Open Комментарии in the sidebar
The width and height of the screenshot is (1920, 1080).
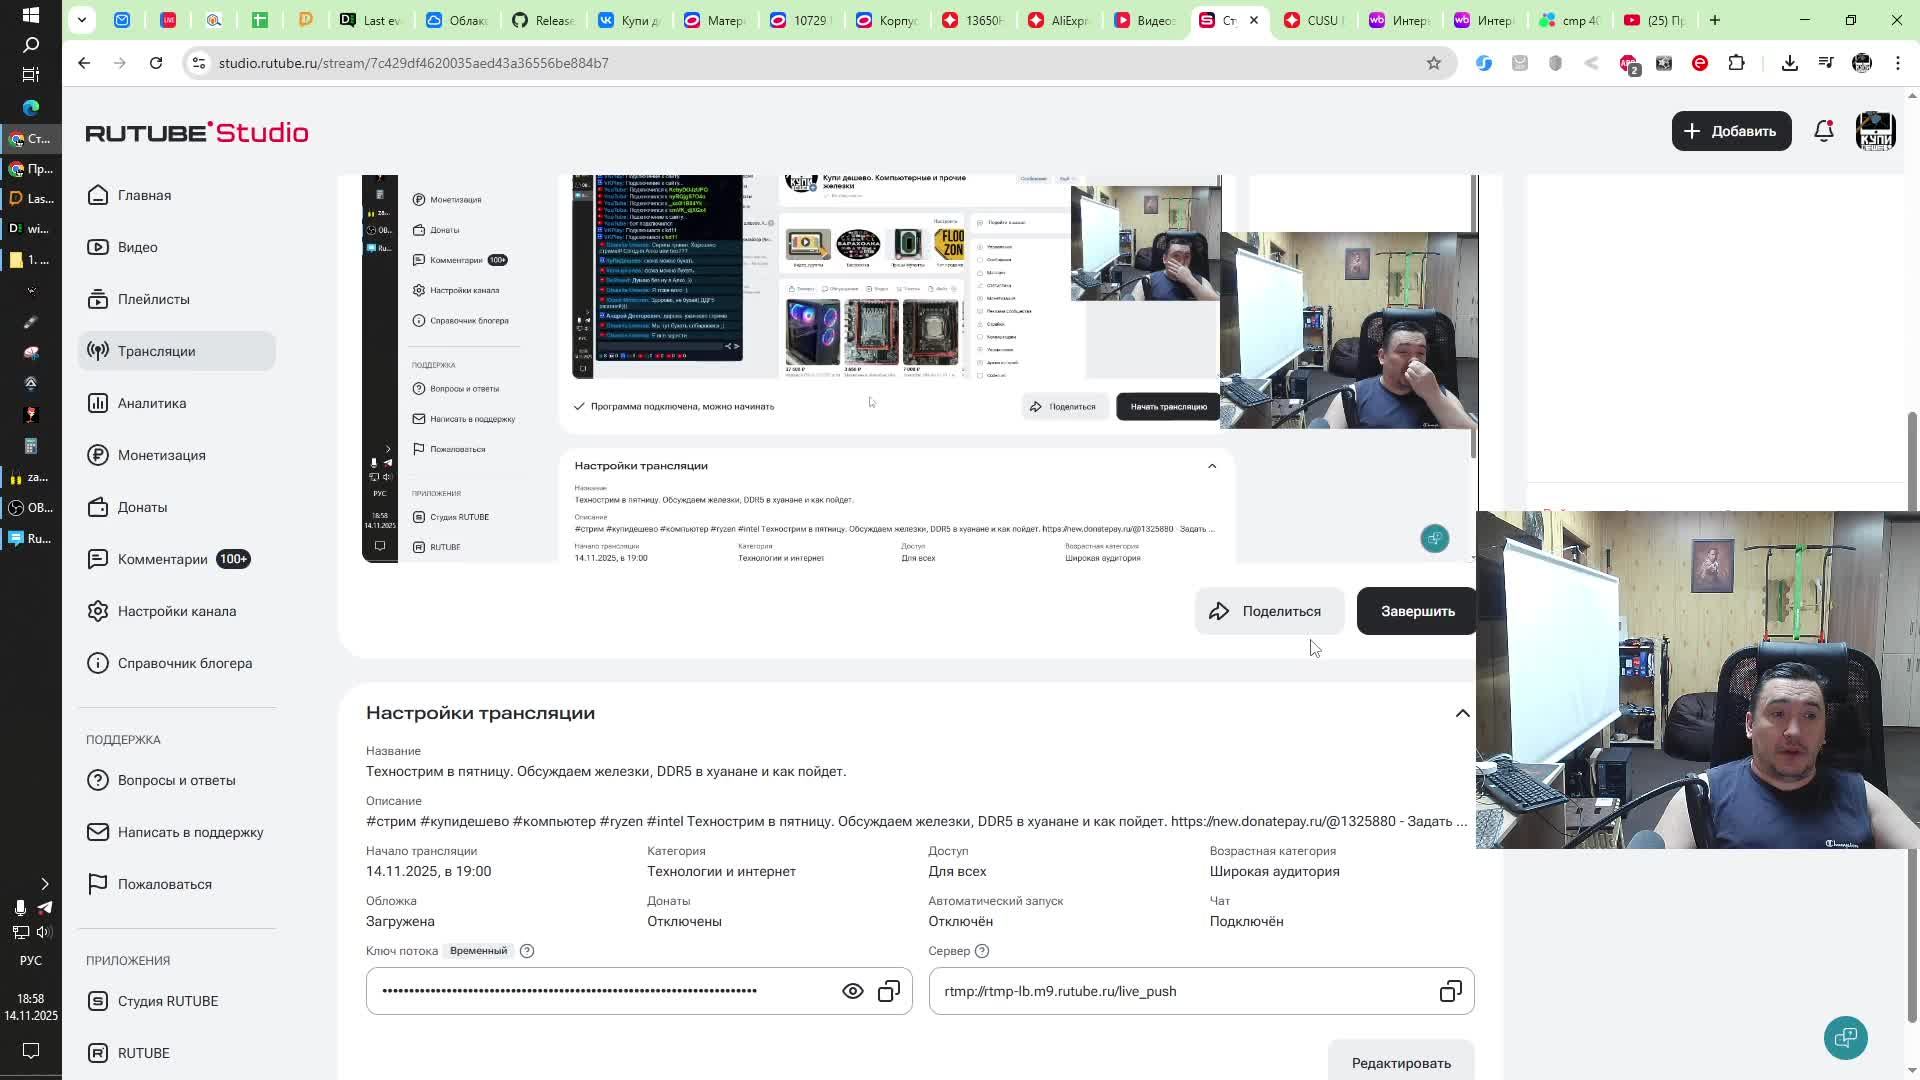tap(162, 559)
